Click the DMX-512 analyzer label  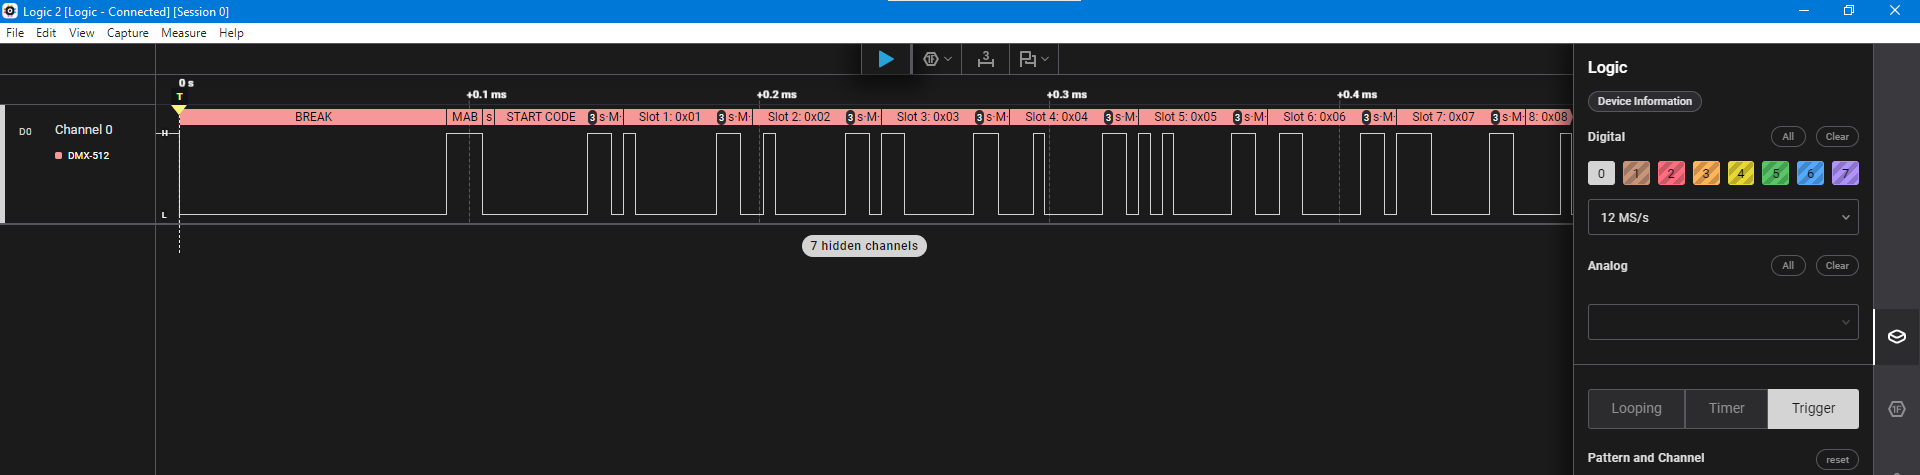tap(88, 156)
